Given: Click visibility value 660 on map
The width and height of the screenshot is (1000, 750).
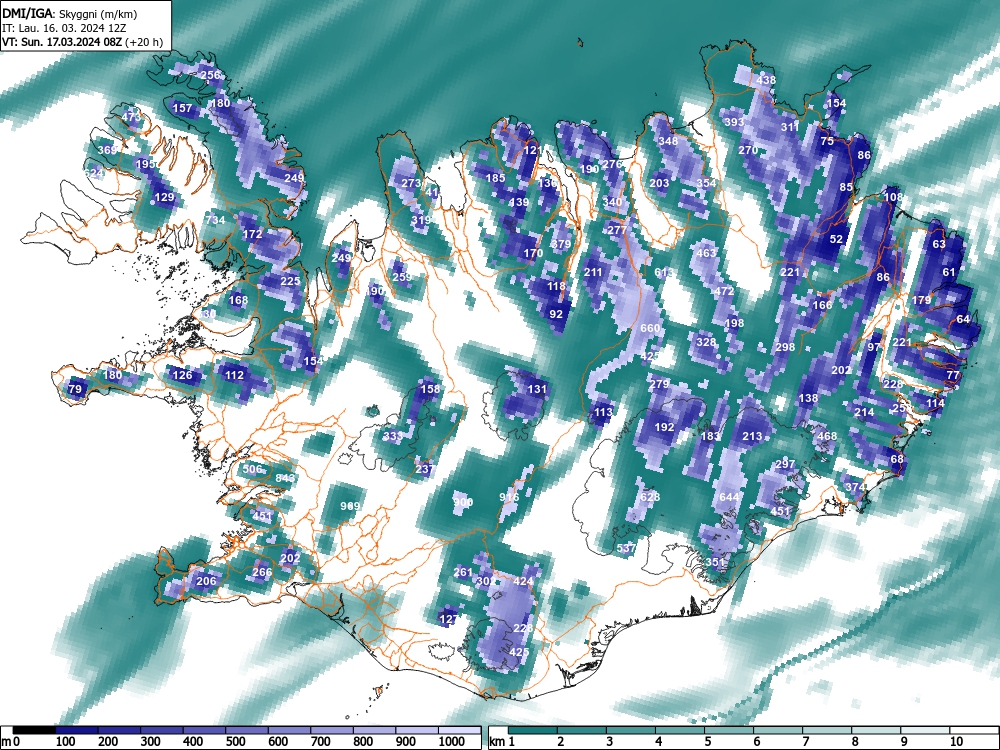Looking at the screenshot, I should (x=650, y=328).
